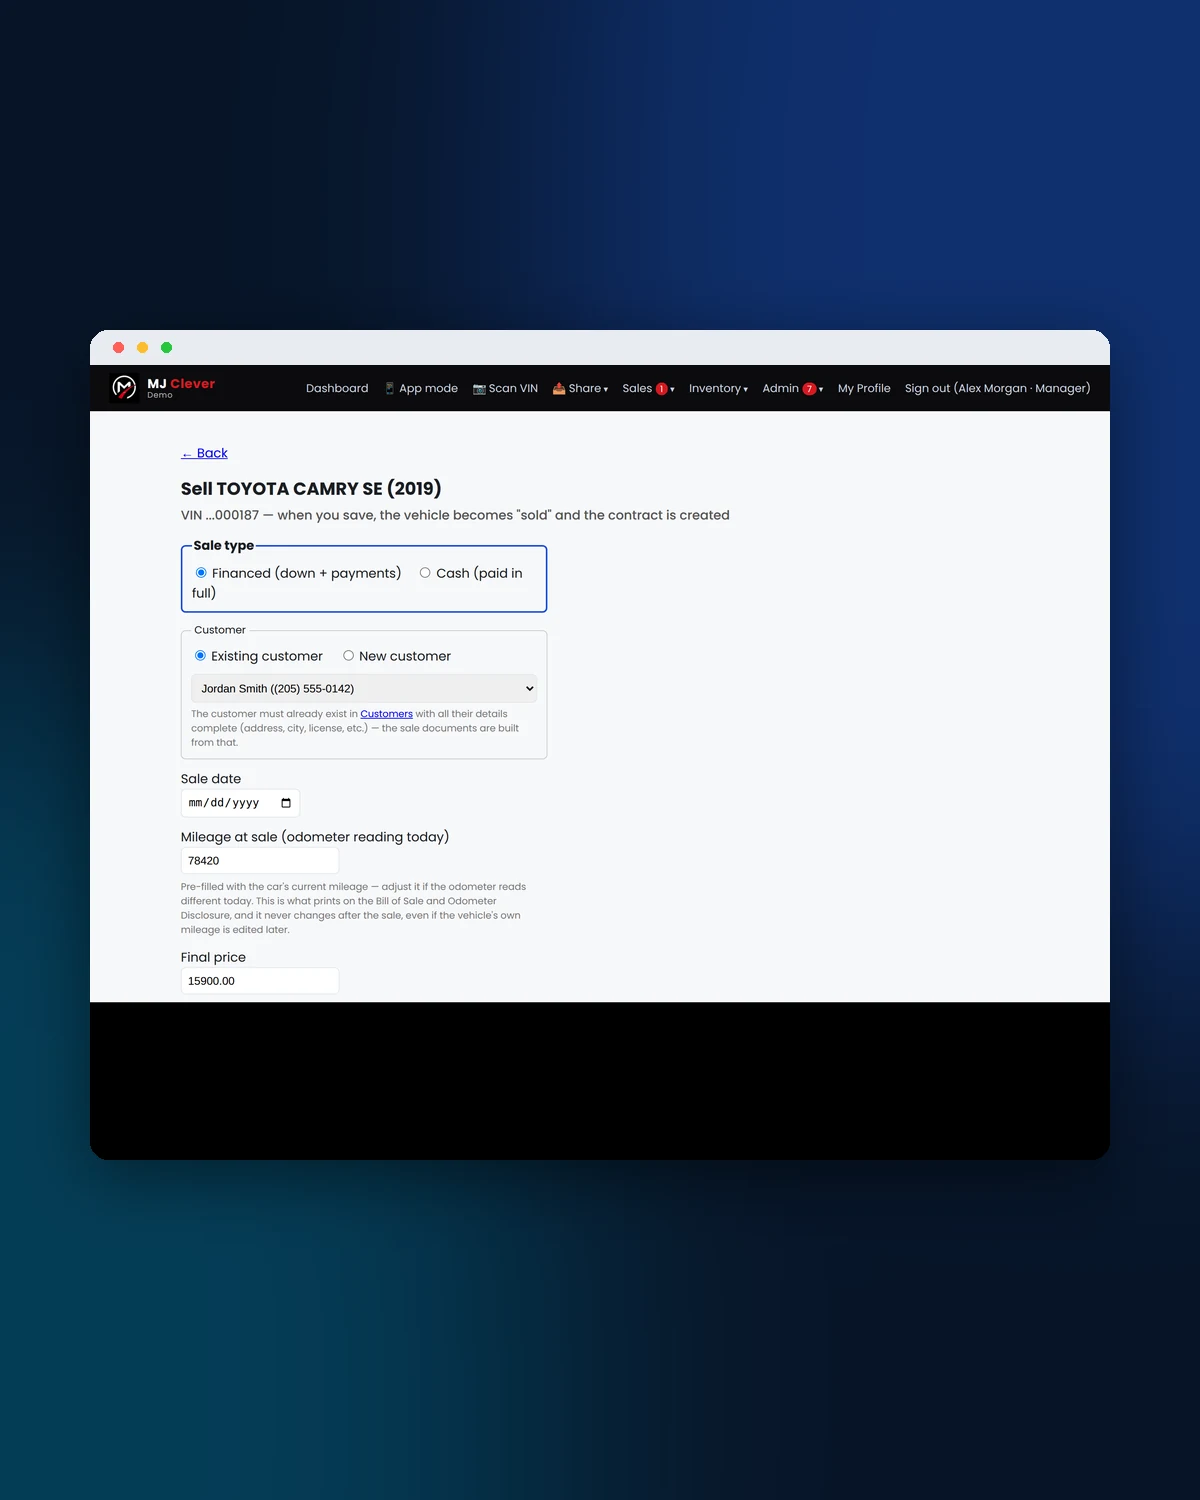Image resolution: width=1200 pixels, height=1500 pixels.
Task: Open App mode via phone icon
Action: coord(389,388)
